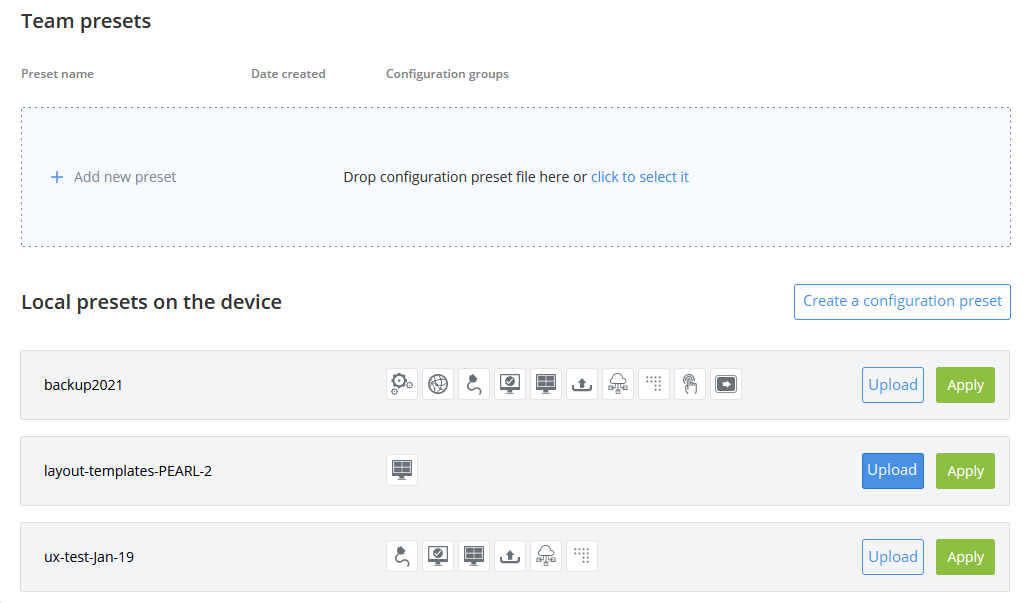Open the 'click to select it' file link
1030x603 pixels.
click(x=639, y=177)
